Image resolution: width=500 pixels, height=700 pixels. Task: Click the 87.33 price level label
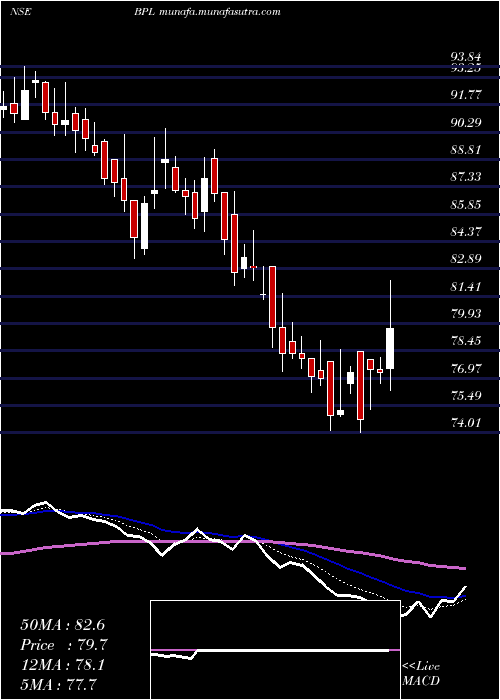[x=466, y=177]
